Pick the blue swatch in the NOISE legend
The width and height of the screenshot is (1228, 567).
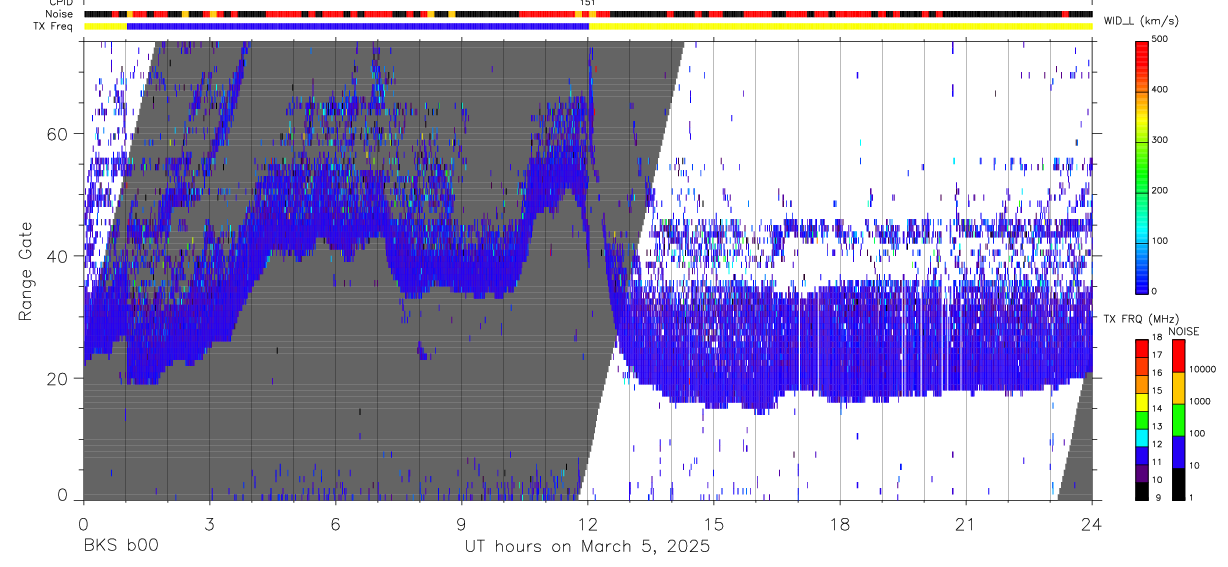click(1178, 452)
